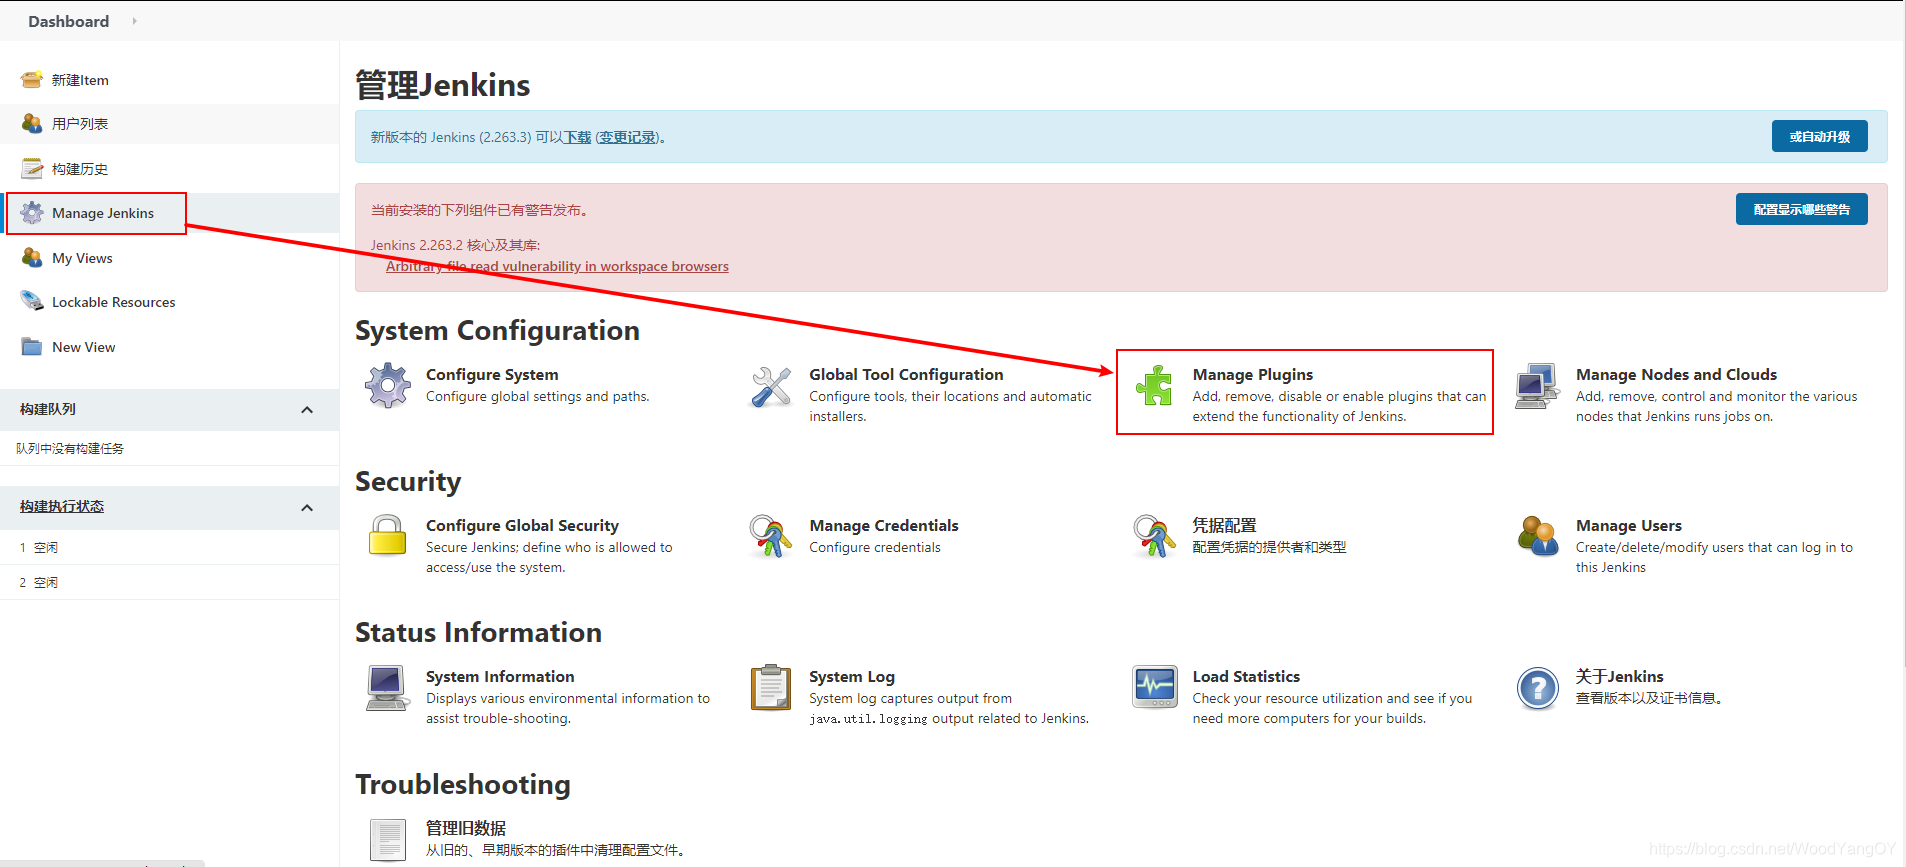Click executor 1 空闲 row
The width and height of the screenshot is (1906, 867).
click(x=169, y=547)
